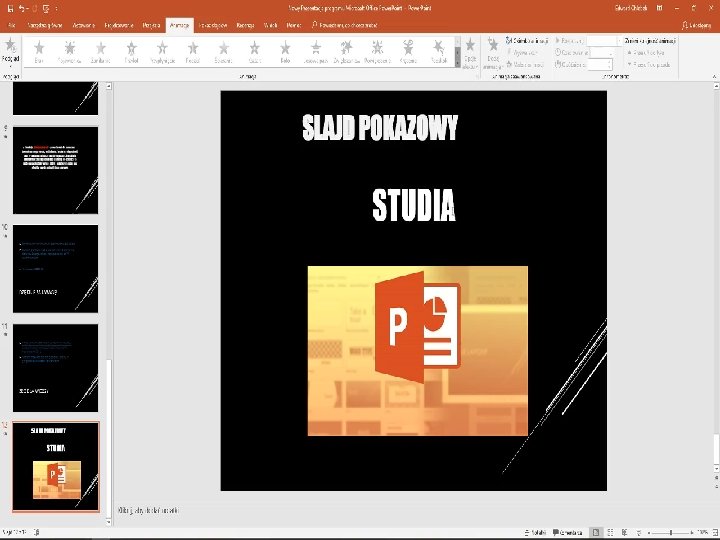This screenshot has height=540, width=720.
Task: Select the Powiększenie (Zoom) animation
Action: click(x=377, y=51)
